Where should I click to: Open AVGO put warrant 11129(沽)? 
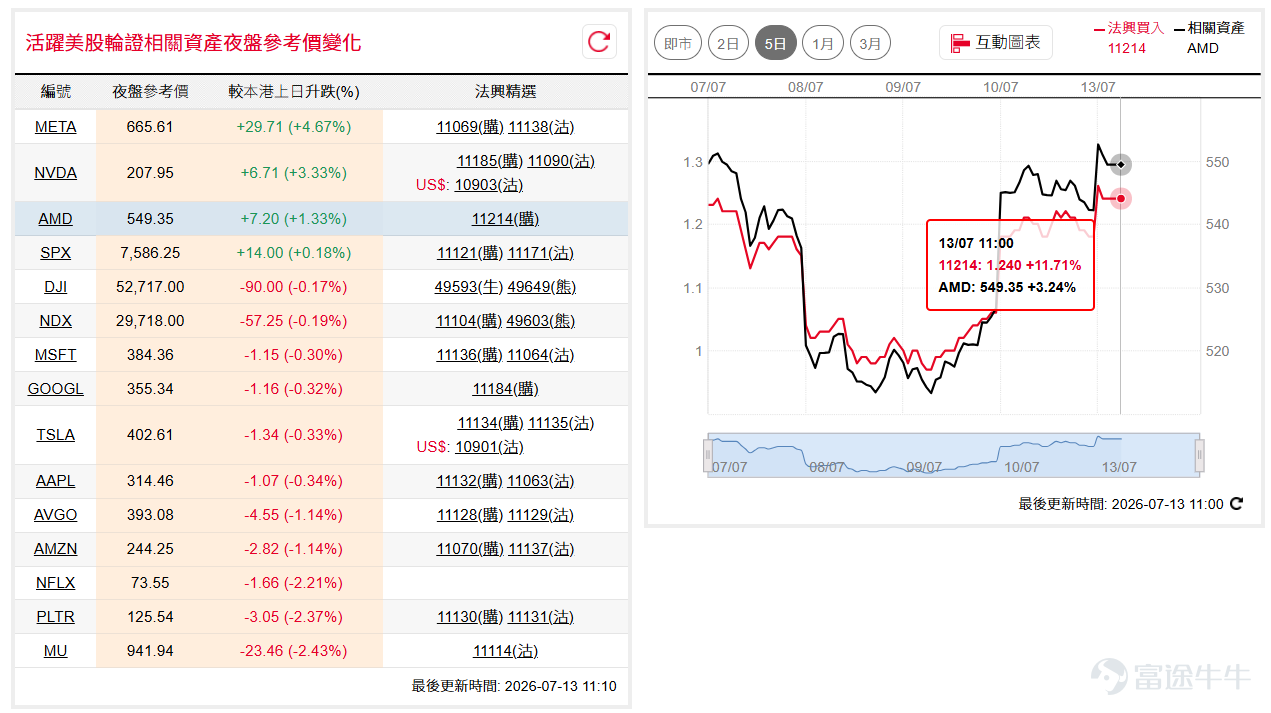click(x=541, y=515)
